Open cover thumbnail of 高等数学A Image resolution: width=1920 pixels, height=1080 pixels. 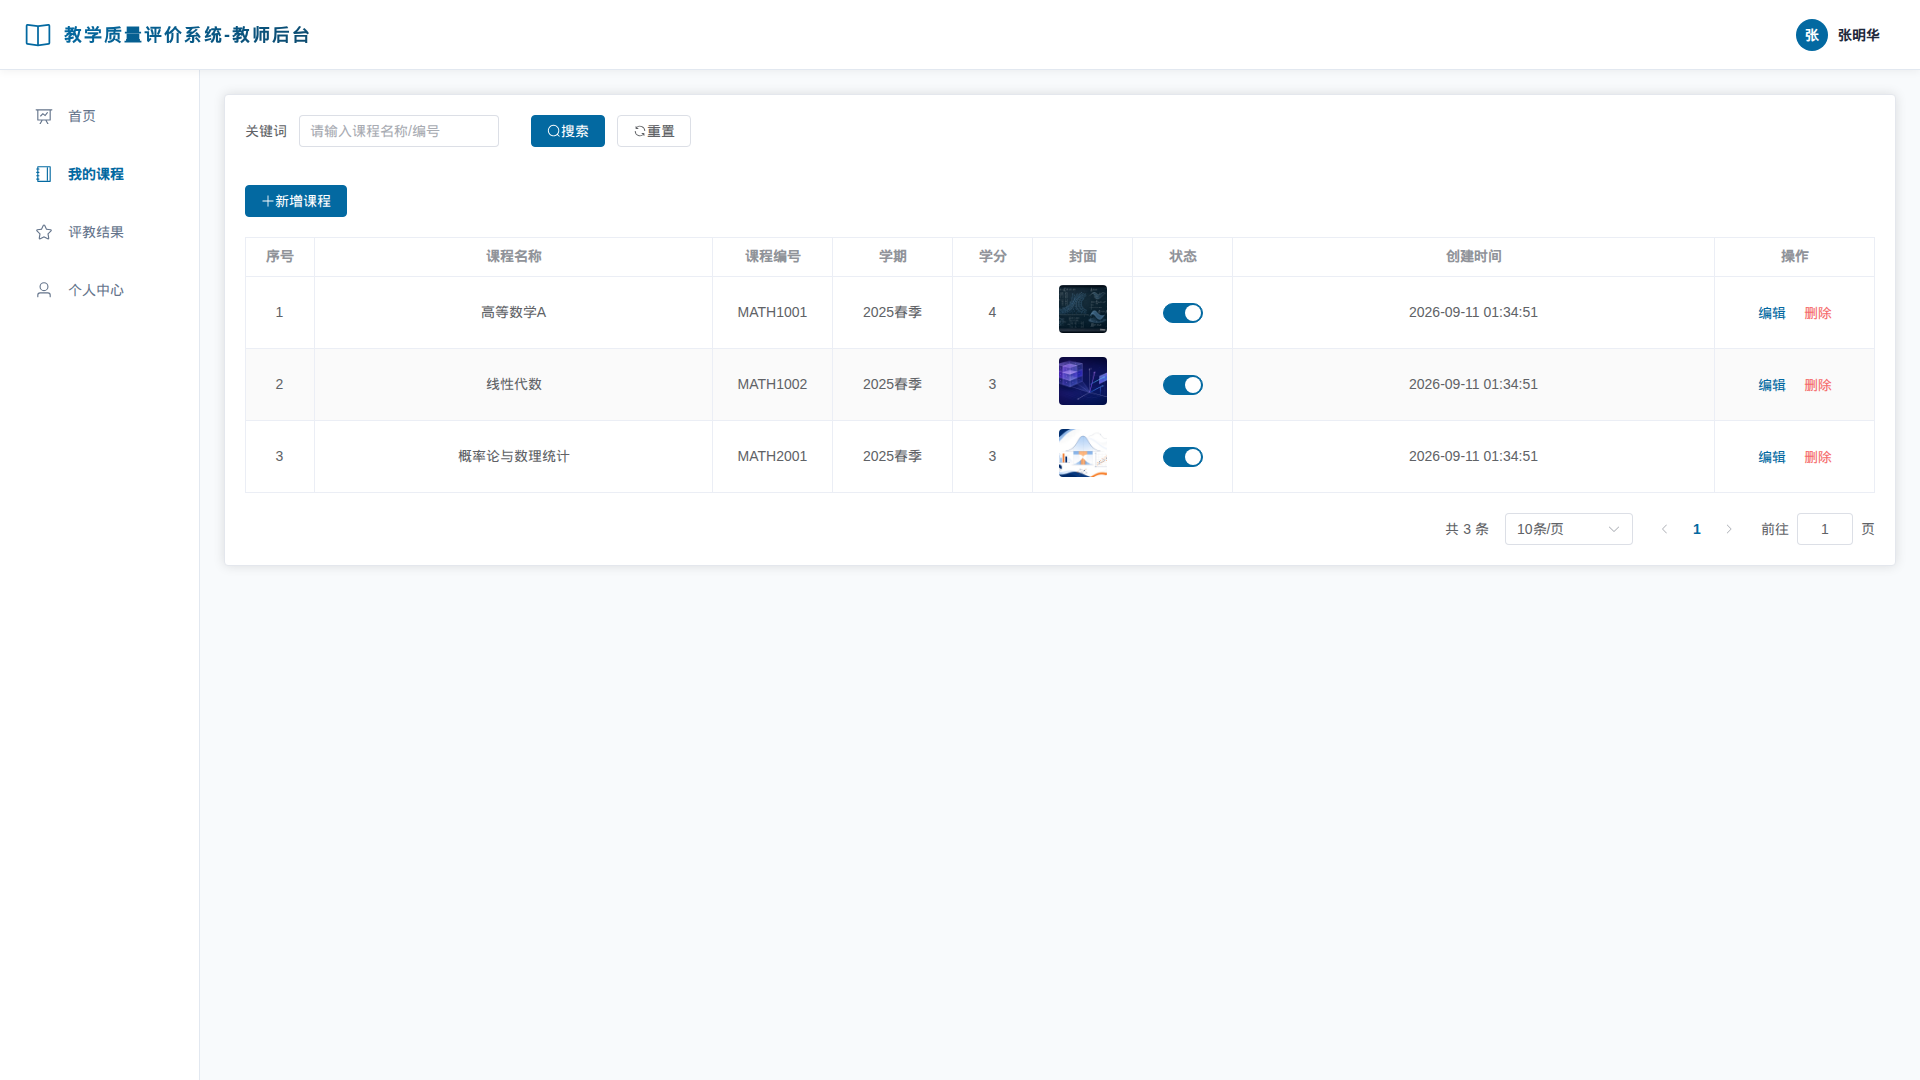(1083, 309)
